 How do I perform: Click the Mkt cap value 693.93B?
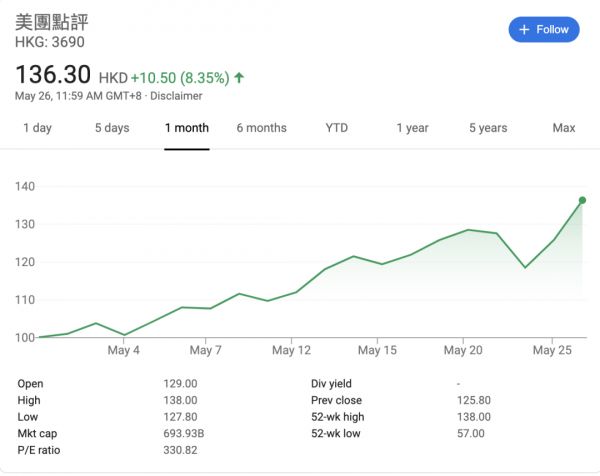click(183, 417)
